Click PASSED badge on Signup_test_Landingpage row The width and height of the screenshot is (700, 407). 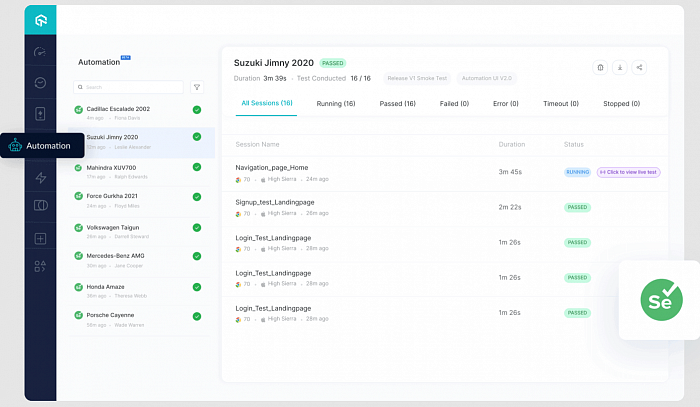coord(577,208)
